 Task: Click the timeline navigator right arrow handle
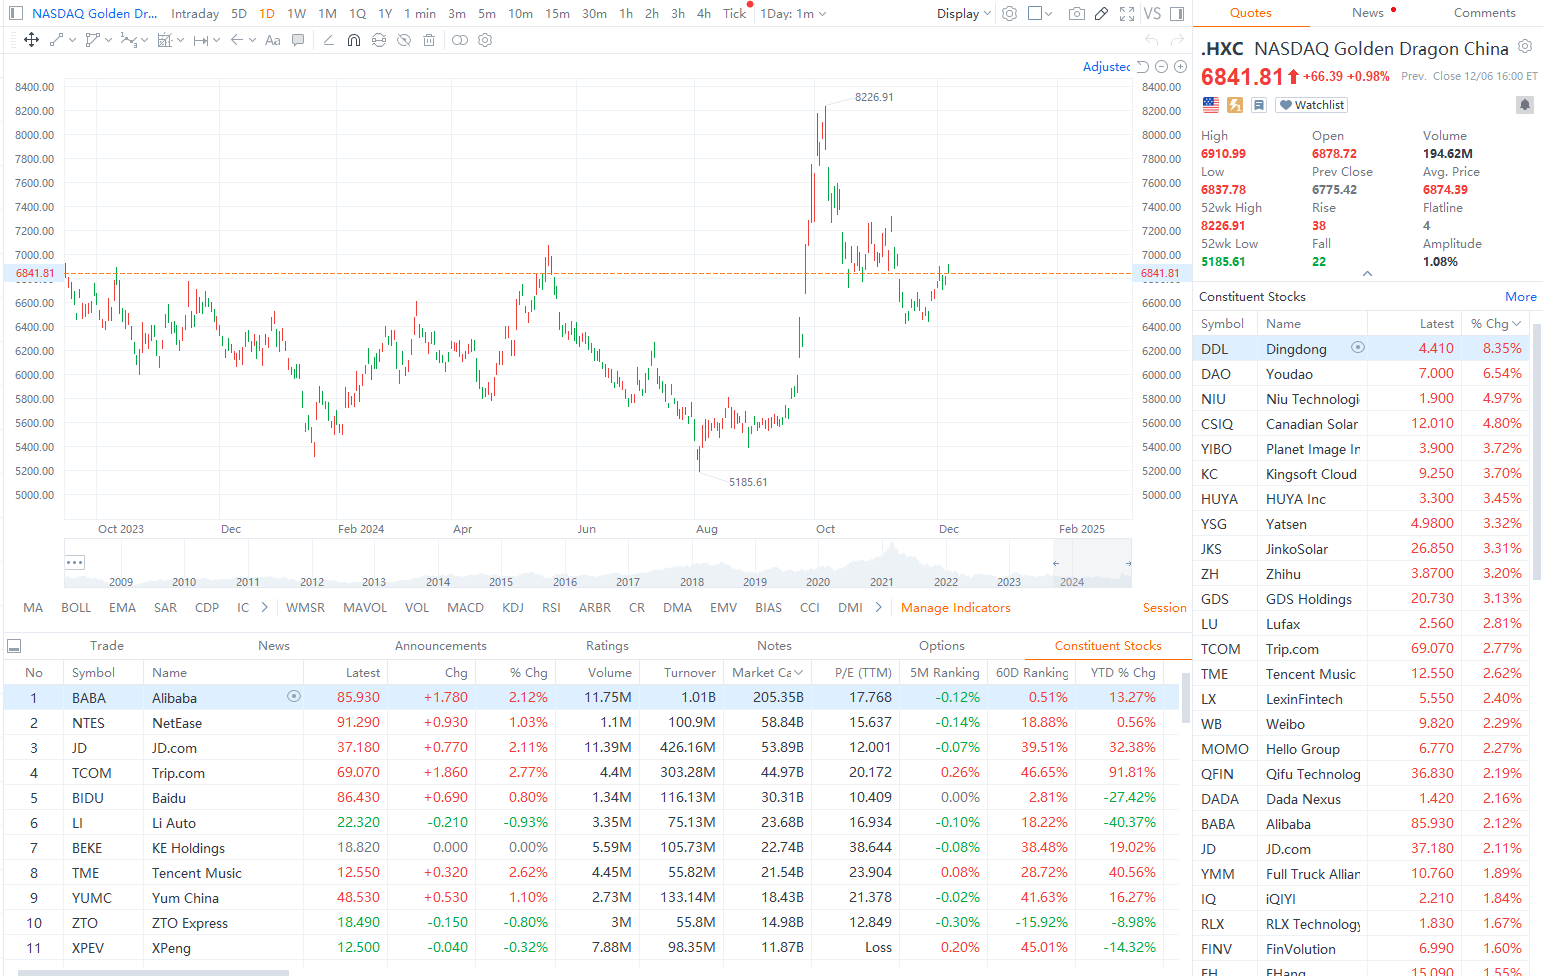tap(1128, 563)
